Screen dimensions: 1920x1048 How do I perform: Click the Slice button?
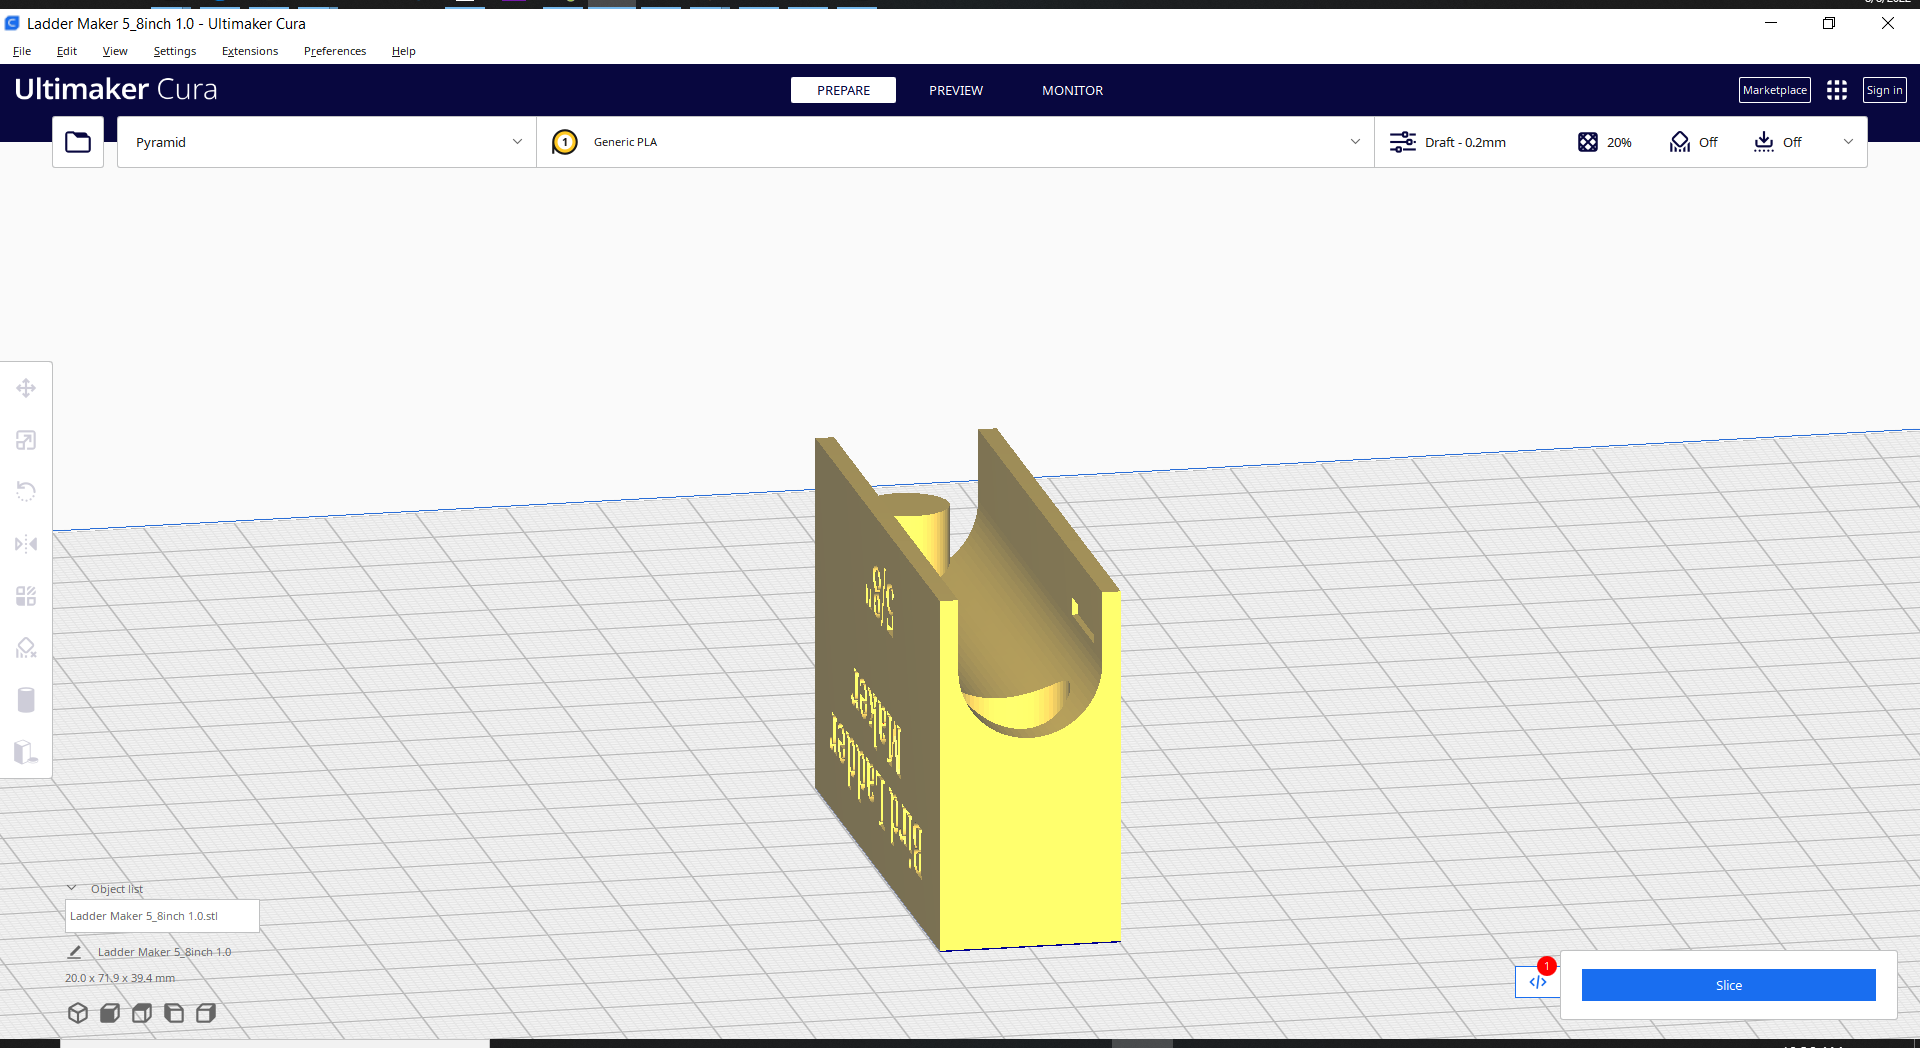tap(1728, 985)
